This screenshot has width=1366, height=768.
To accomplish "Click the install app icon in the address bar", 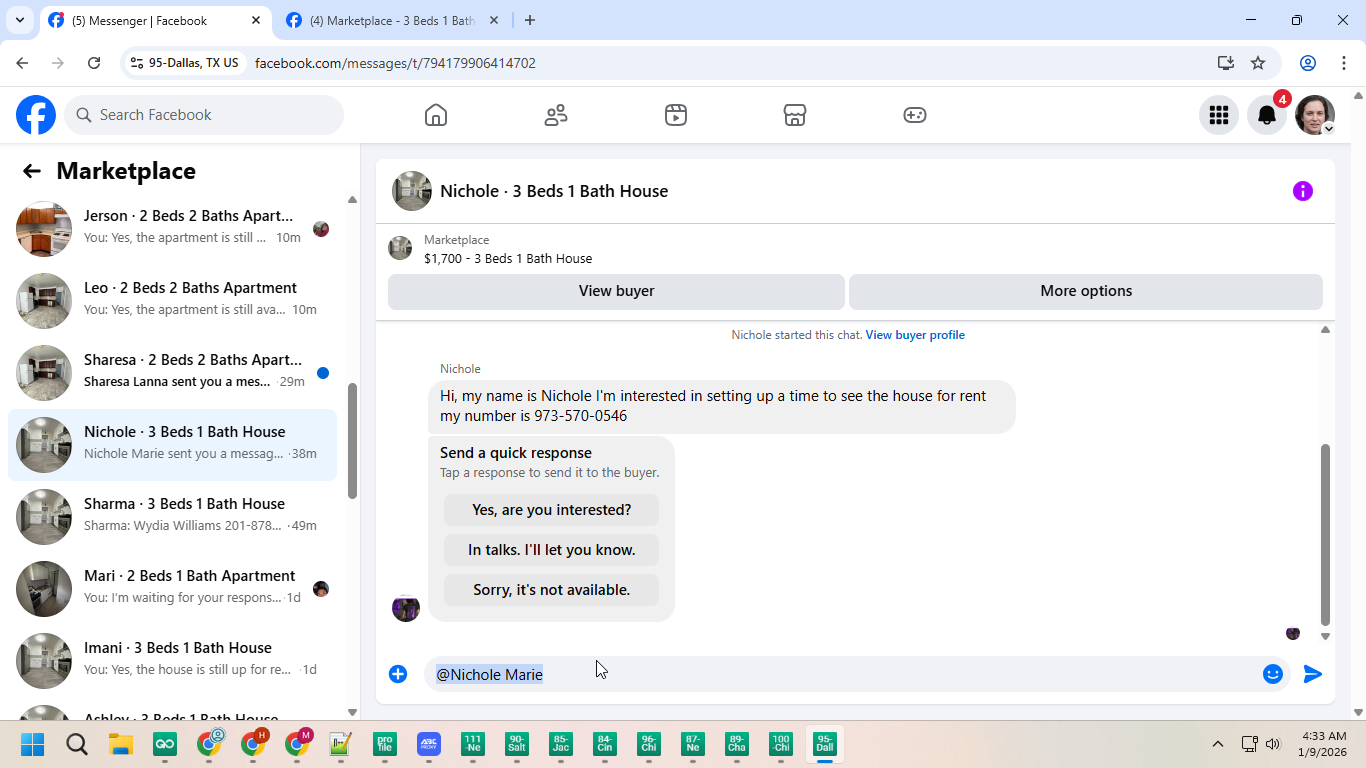I will (x=1226, y=63).
